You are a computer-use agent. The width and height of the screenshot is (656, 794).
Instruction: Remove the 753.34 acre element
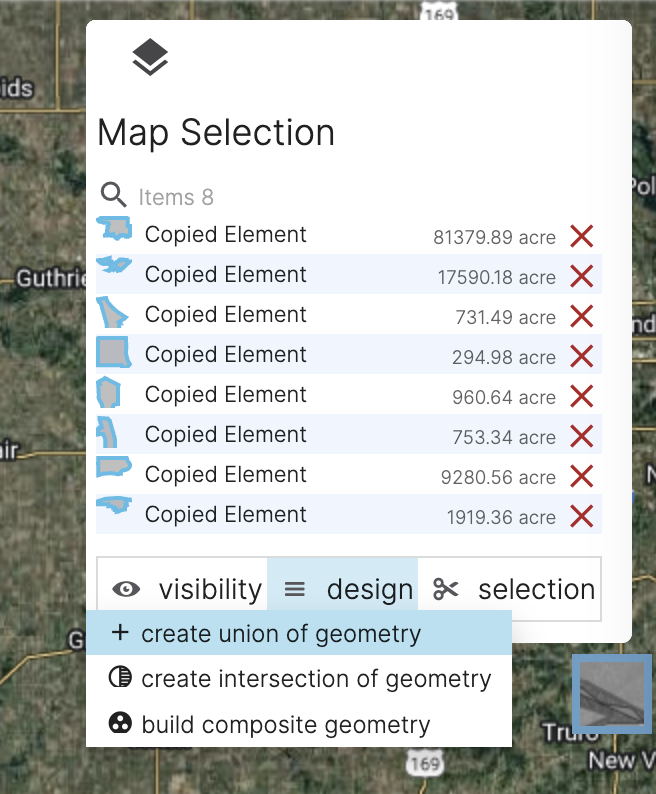pos(582,436)
